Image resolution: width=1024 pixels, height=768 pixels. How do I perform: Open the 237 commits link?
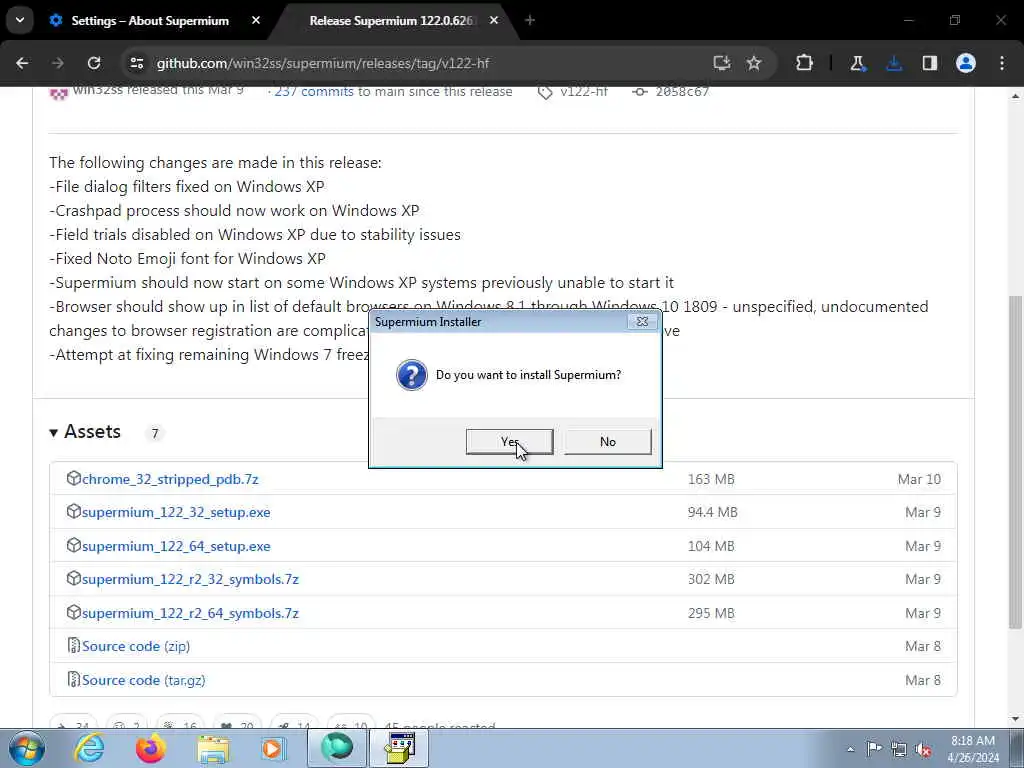(x=313, y=91)
